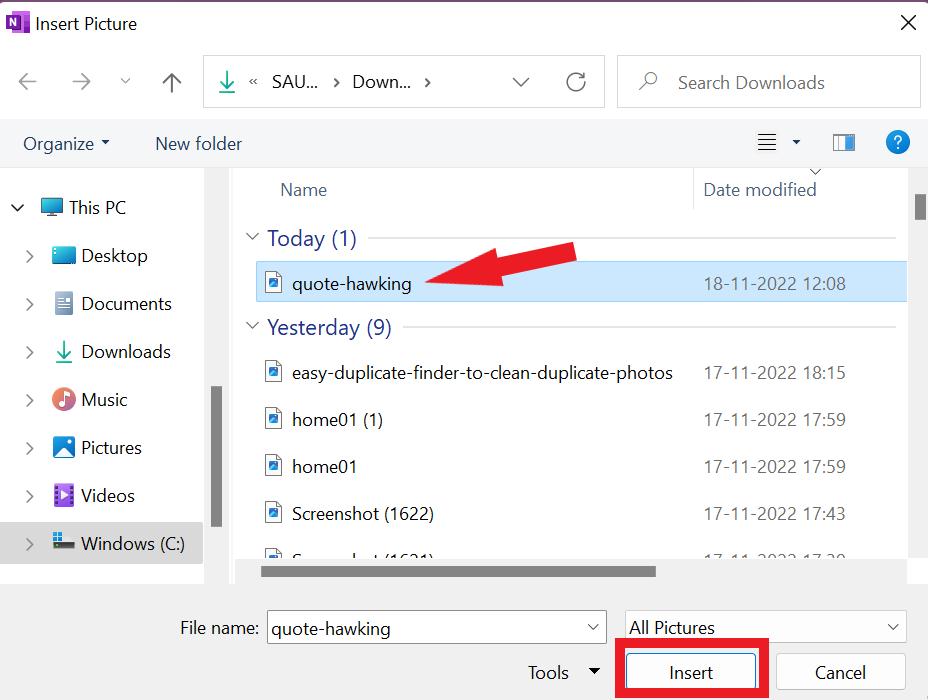Collapse the Today file group
The height and width of the screenshot is (700, 928).
pos(252,238)
